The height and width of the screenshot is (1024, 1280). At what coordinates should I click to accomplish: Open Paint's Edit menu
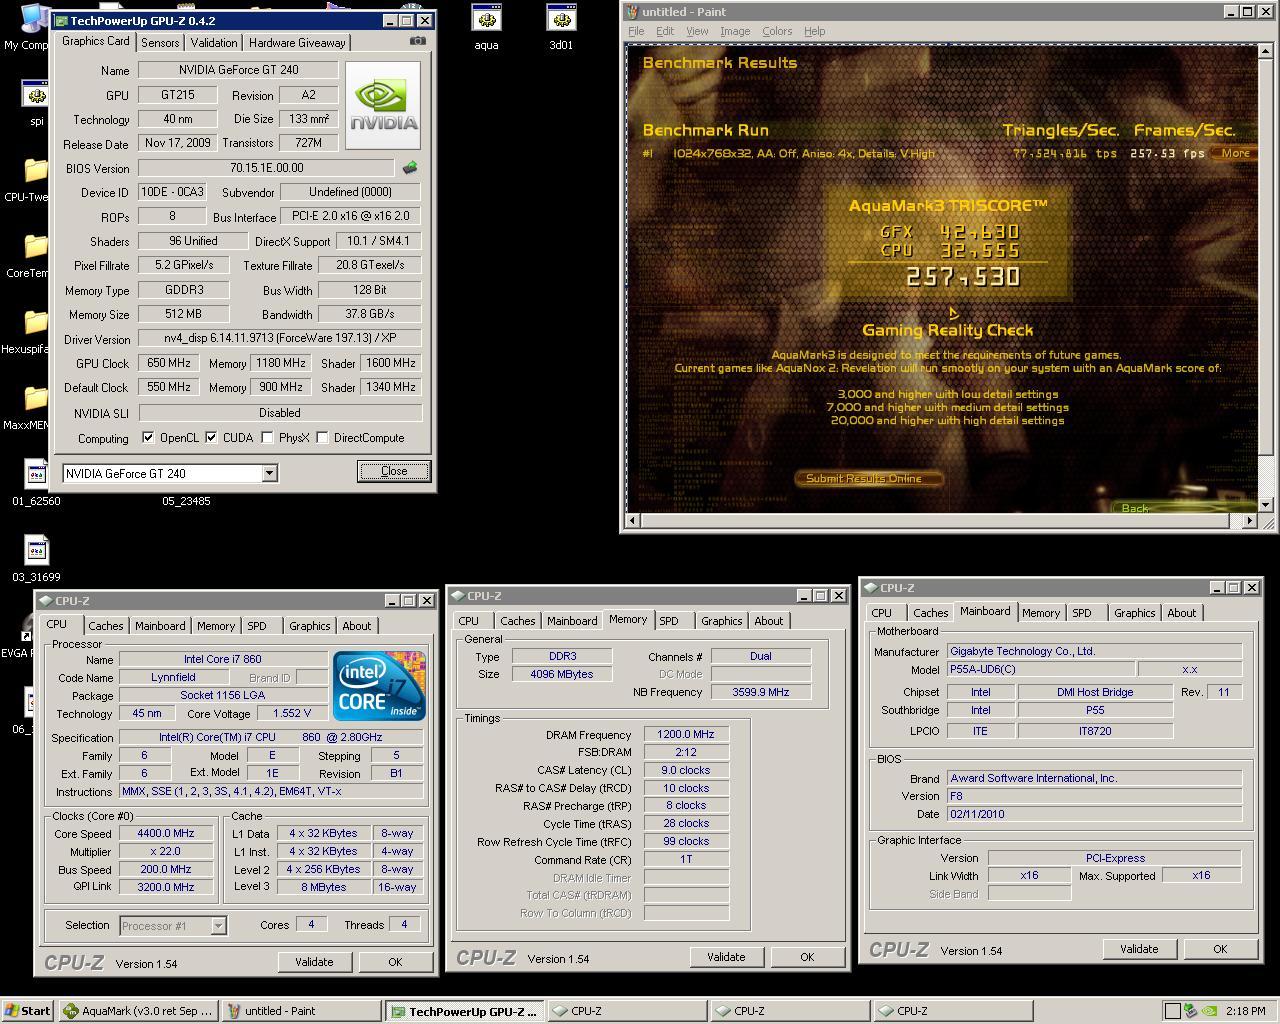point(665,31)
